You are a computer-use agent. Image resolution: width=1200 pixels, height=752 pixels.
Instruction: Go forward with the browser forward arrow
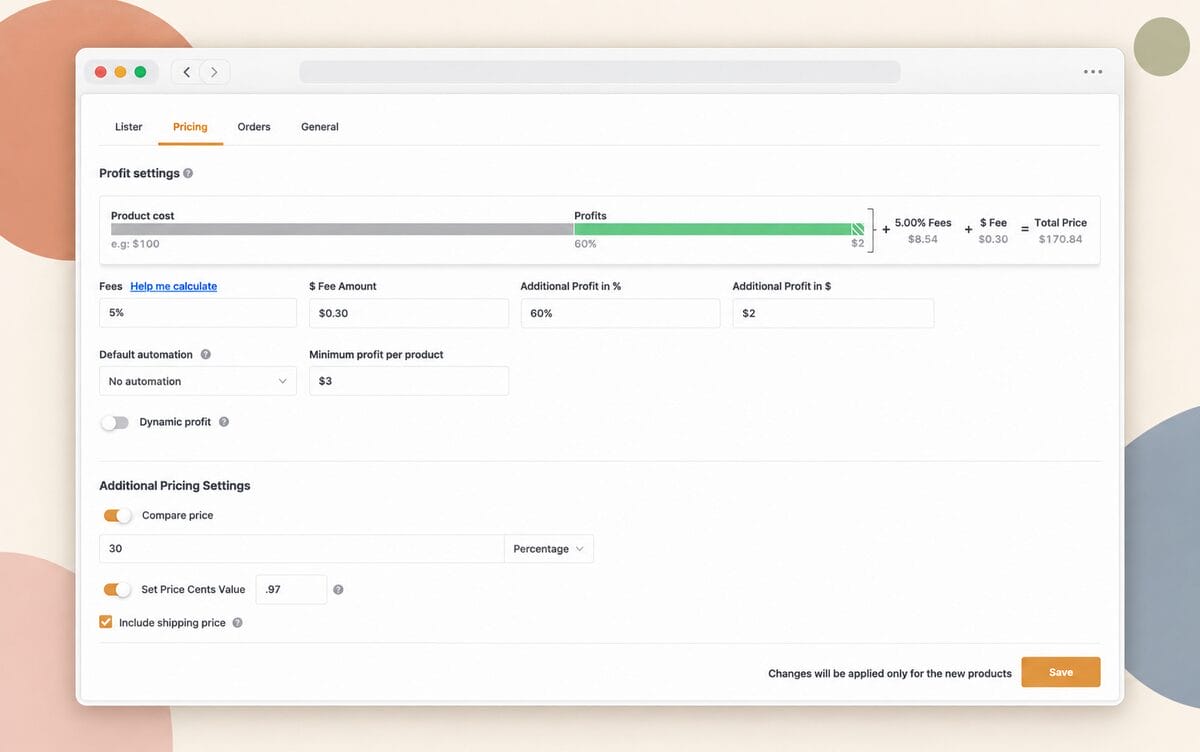pyautogui.click(x=214, y=72)
